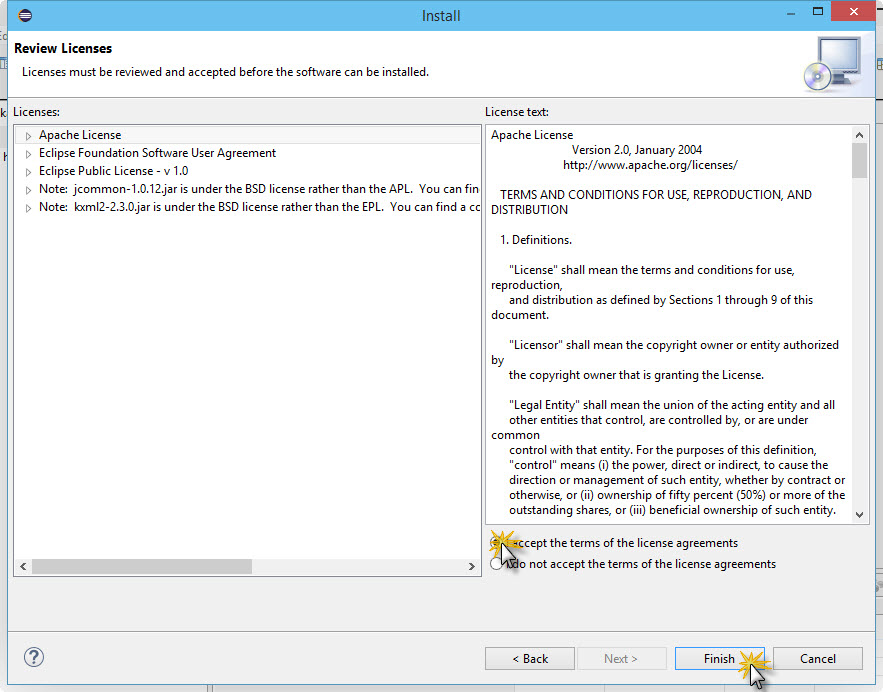Screen dimensions: 883x692
Task: Click the horizontal scrollbar thumb in the licenses list
Action: click(x=142, y=566)
